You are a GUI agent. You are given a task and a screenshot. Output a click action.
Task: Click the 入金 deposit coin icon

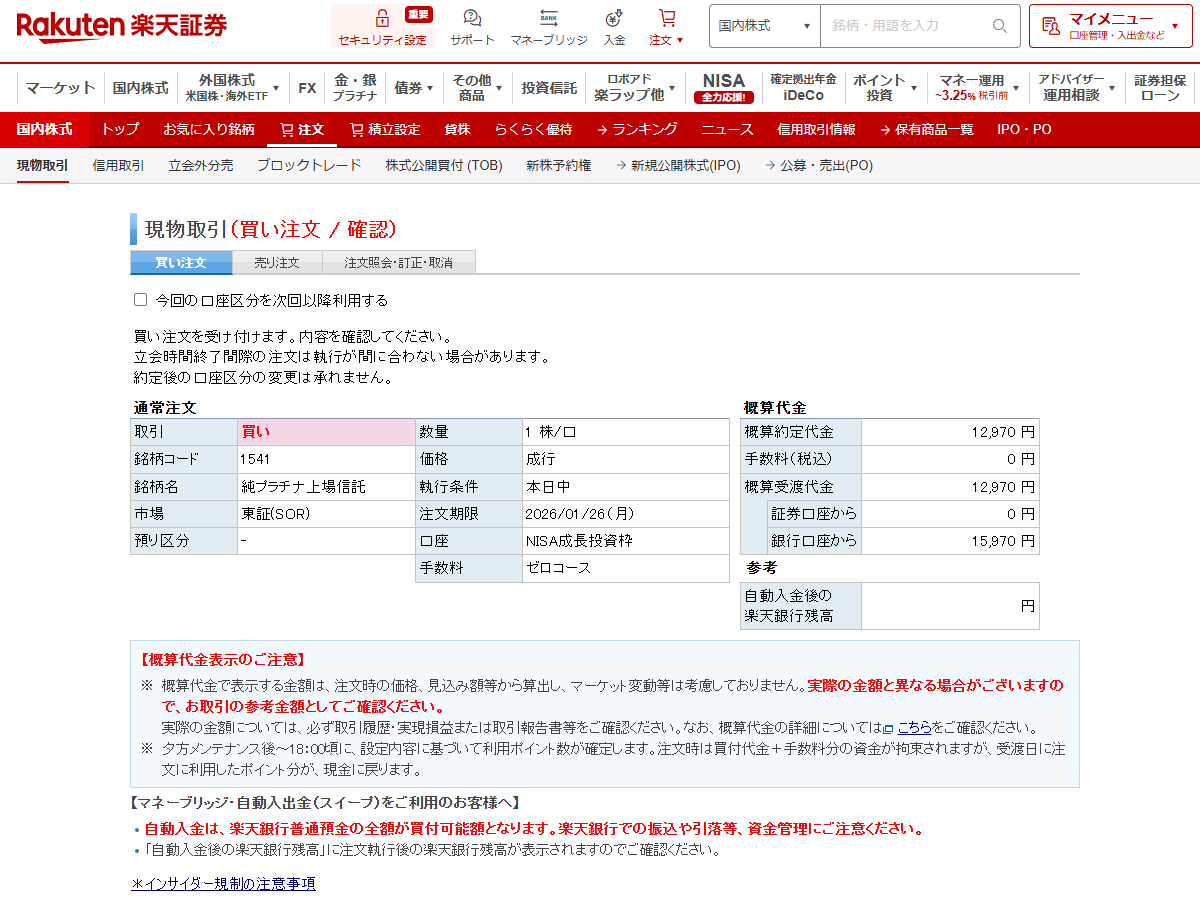[614, 18]
